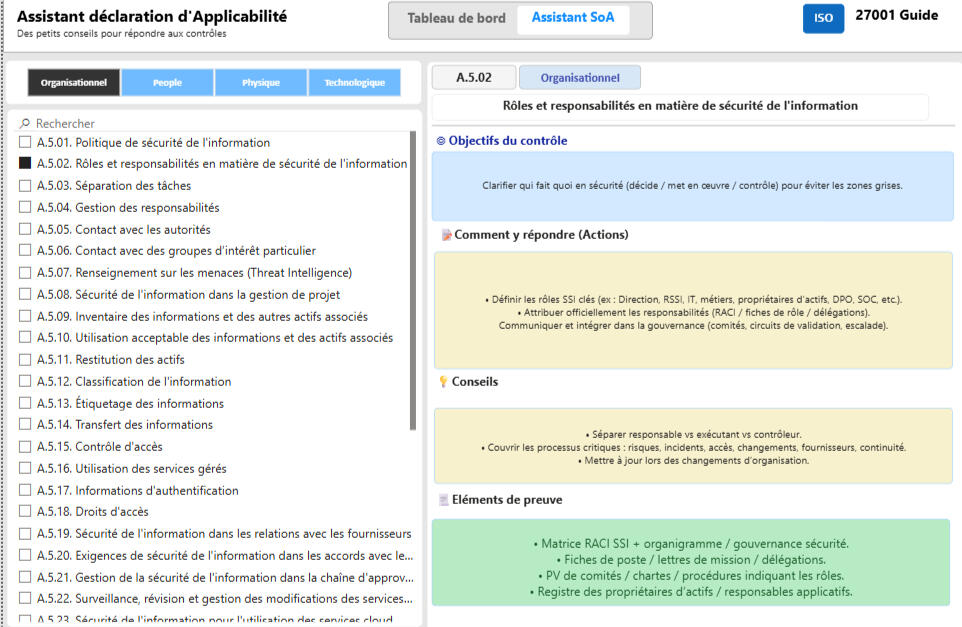Select the People category tab

pyautogui.click(x=167, y=82)
